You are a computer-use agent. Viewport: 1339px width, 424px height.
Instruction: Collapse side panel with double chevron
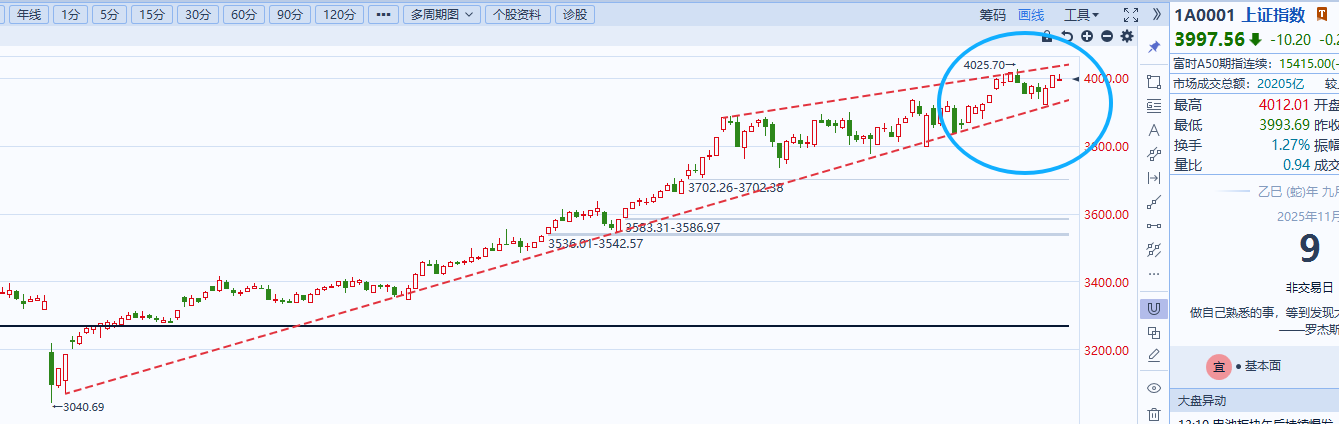click(x=1157, y=14)
